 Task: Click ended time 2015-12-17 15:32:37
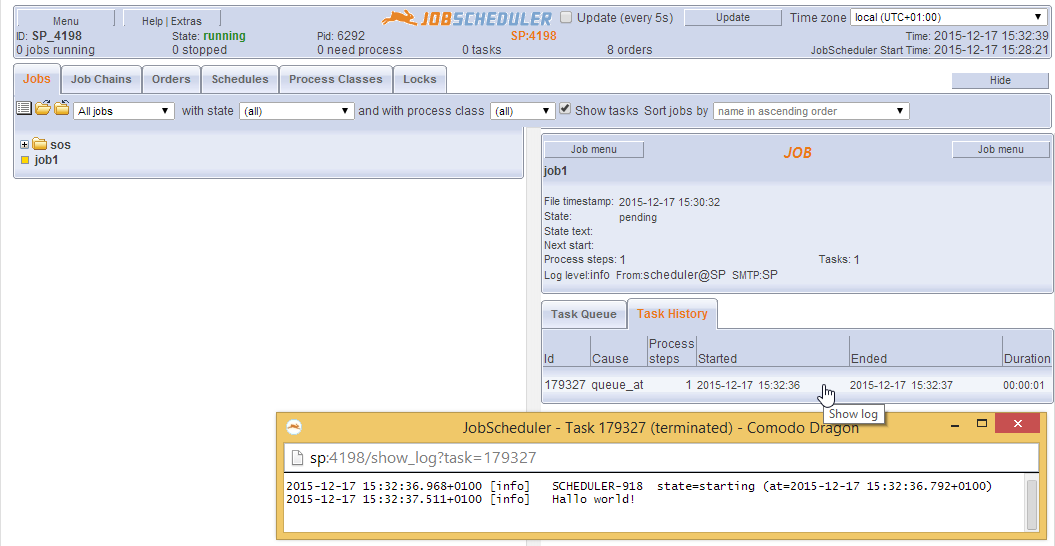(x=902, y=385)
